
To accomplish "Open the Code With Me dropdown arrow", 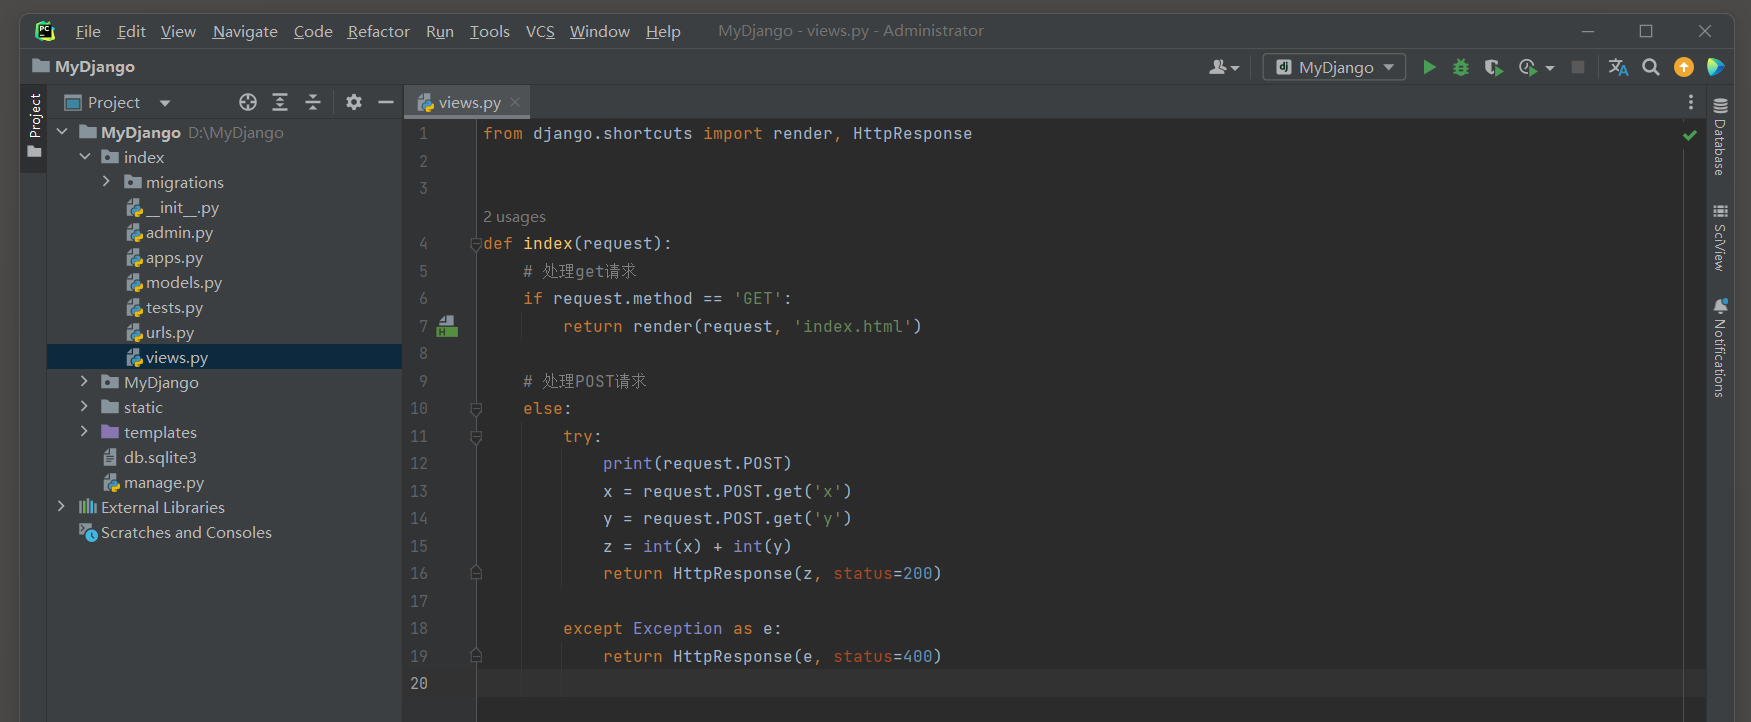I will click(x=1236, y=68).
